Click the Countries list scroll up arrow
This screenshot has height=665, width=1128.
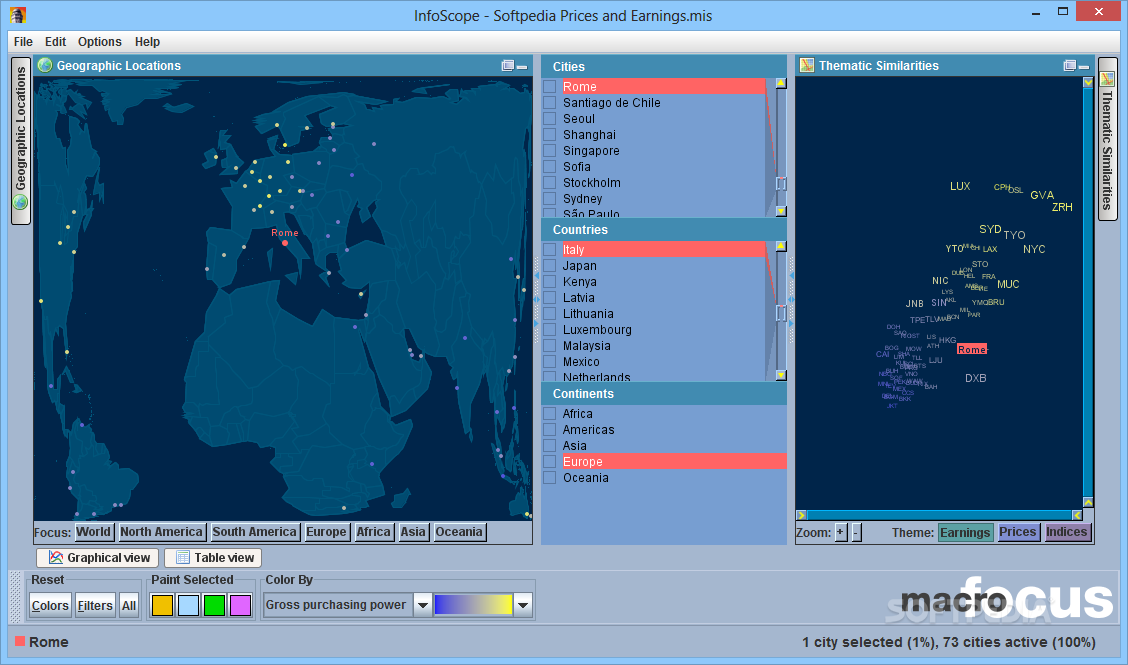tap(781, 246)
